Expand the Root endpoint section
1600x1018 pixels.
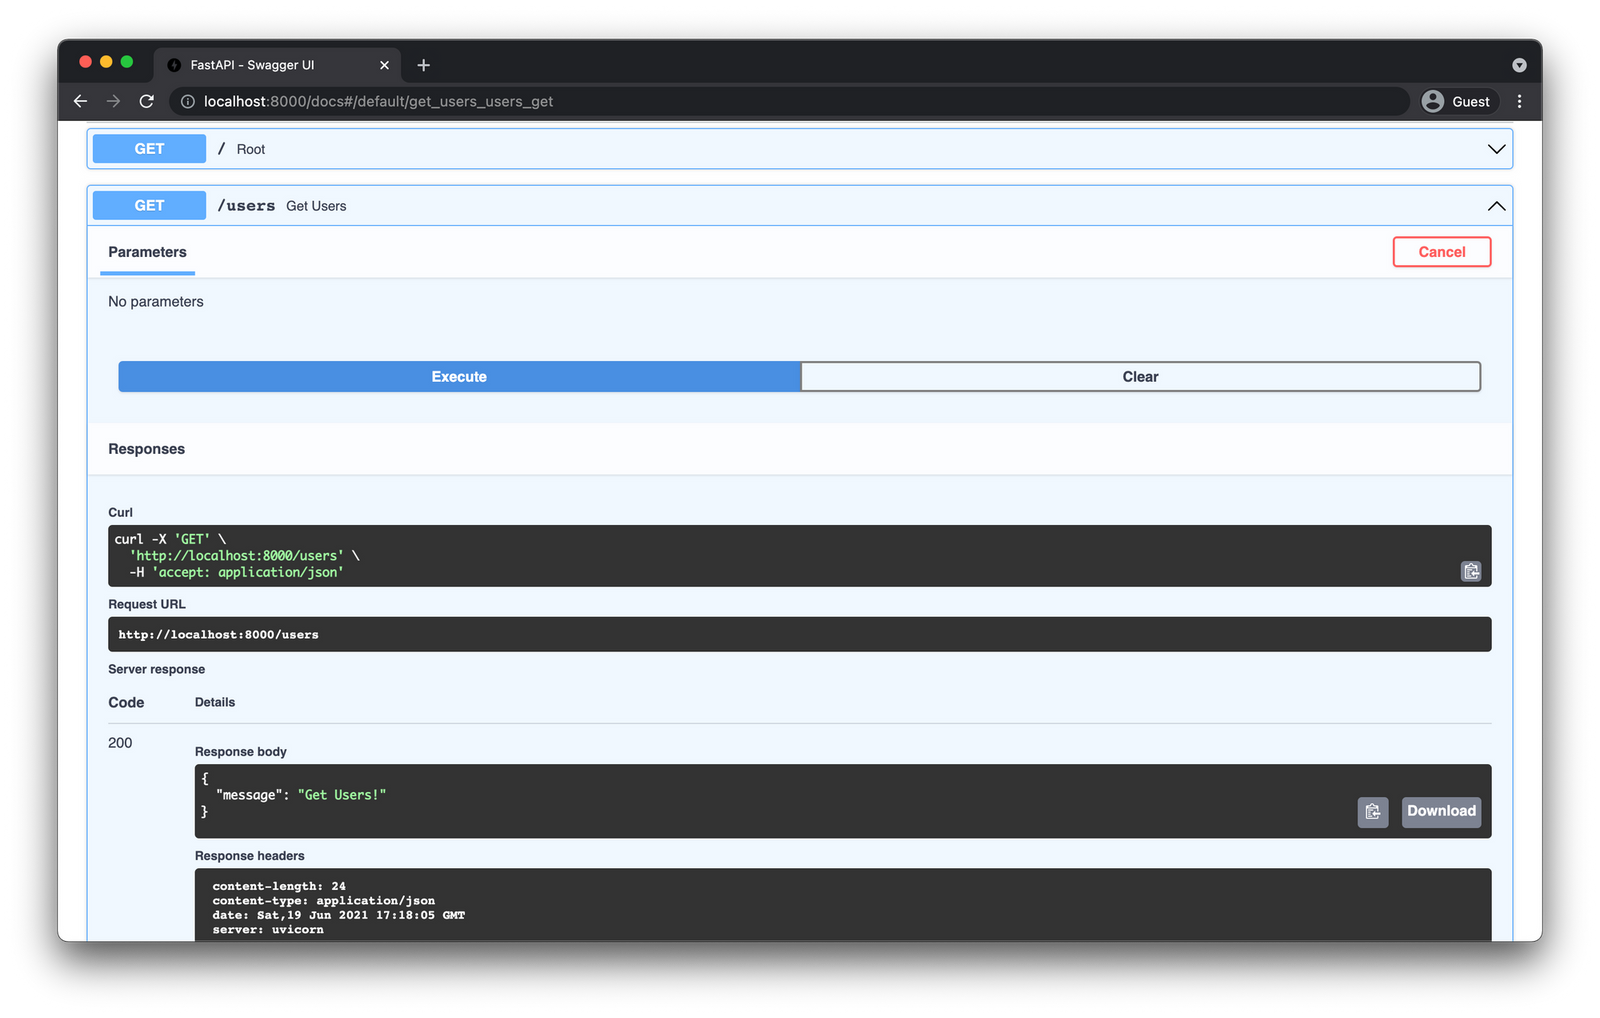[x=1495, y=148]
